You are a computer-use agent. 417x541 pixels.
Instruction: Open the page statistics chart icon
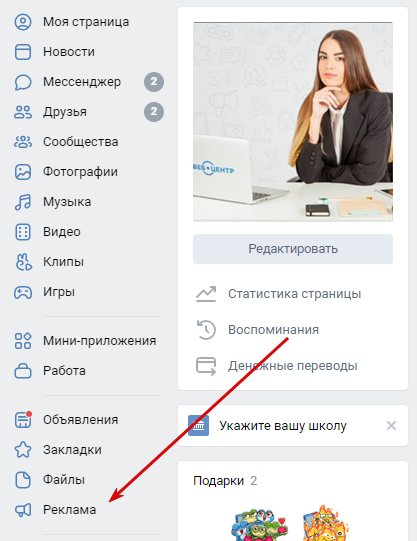(x=206, y=294)
